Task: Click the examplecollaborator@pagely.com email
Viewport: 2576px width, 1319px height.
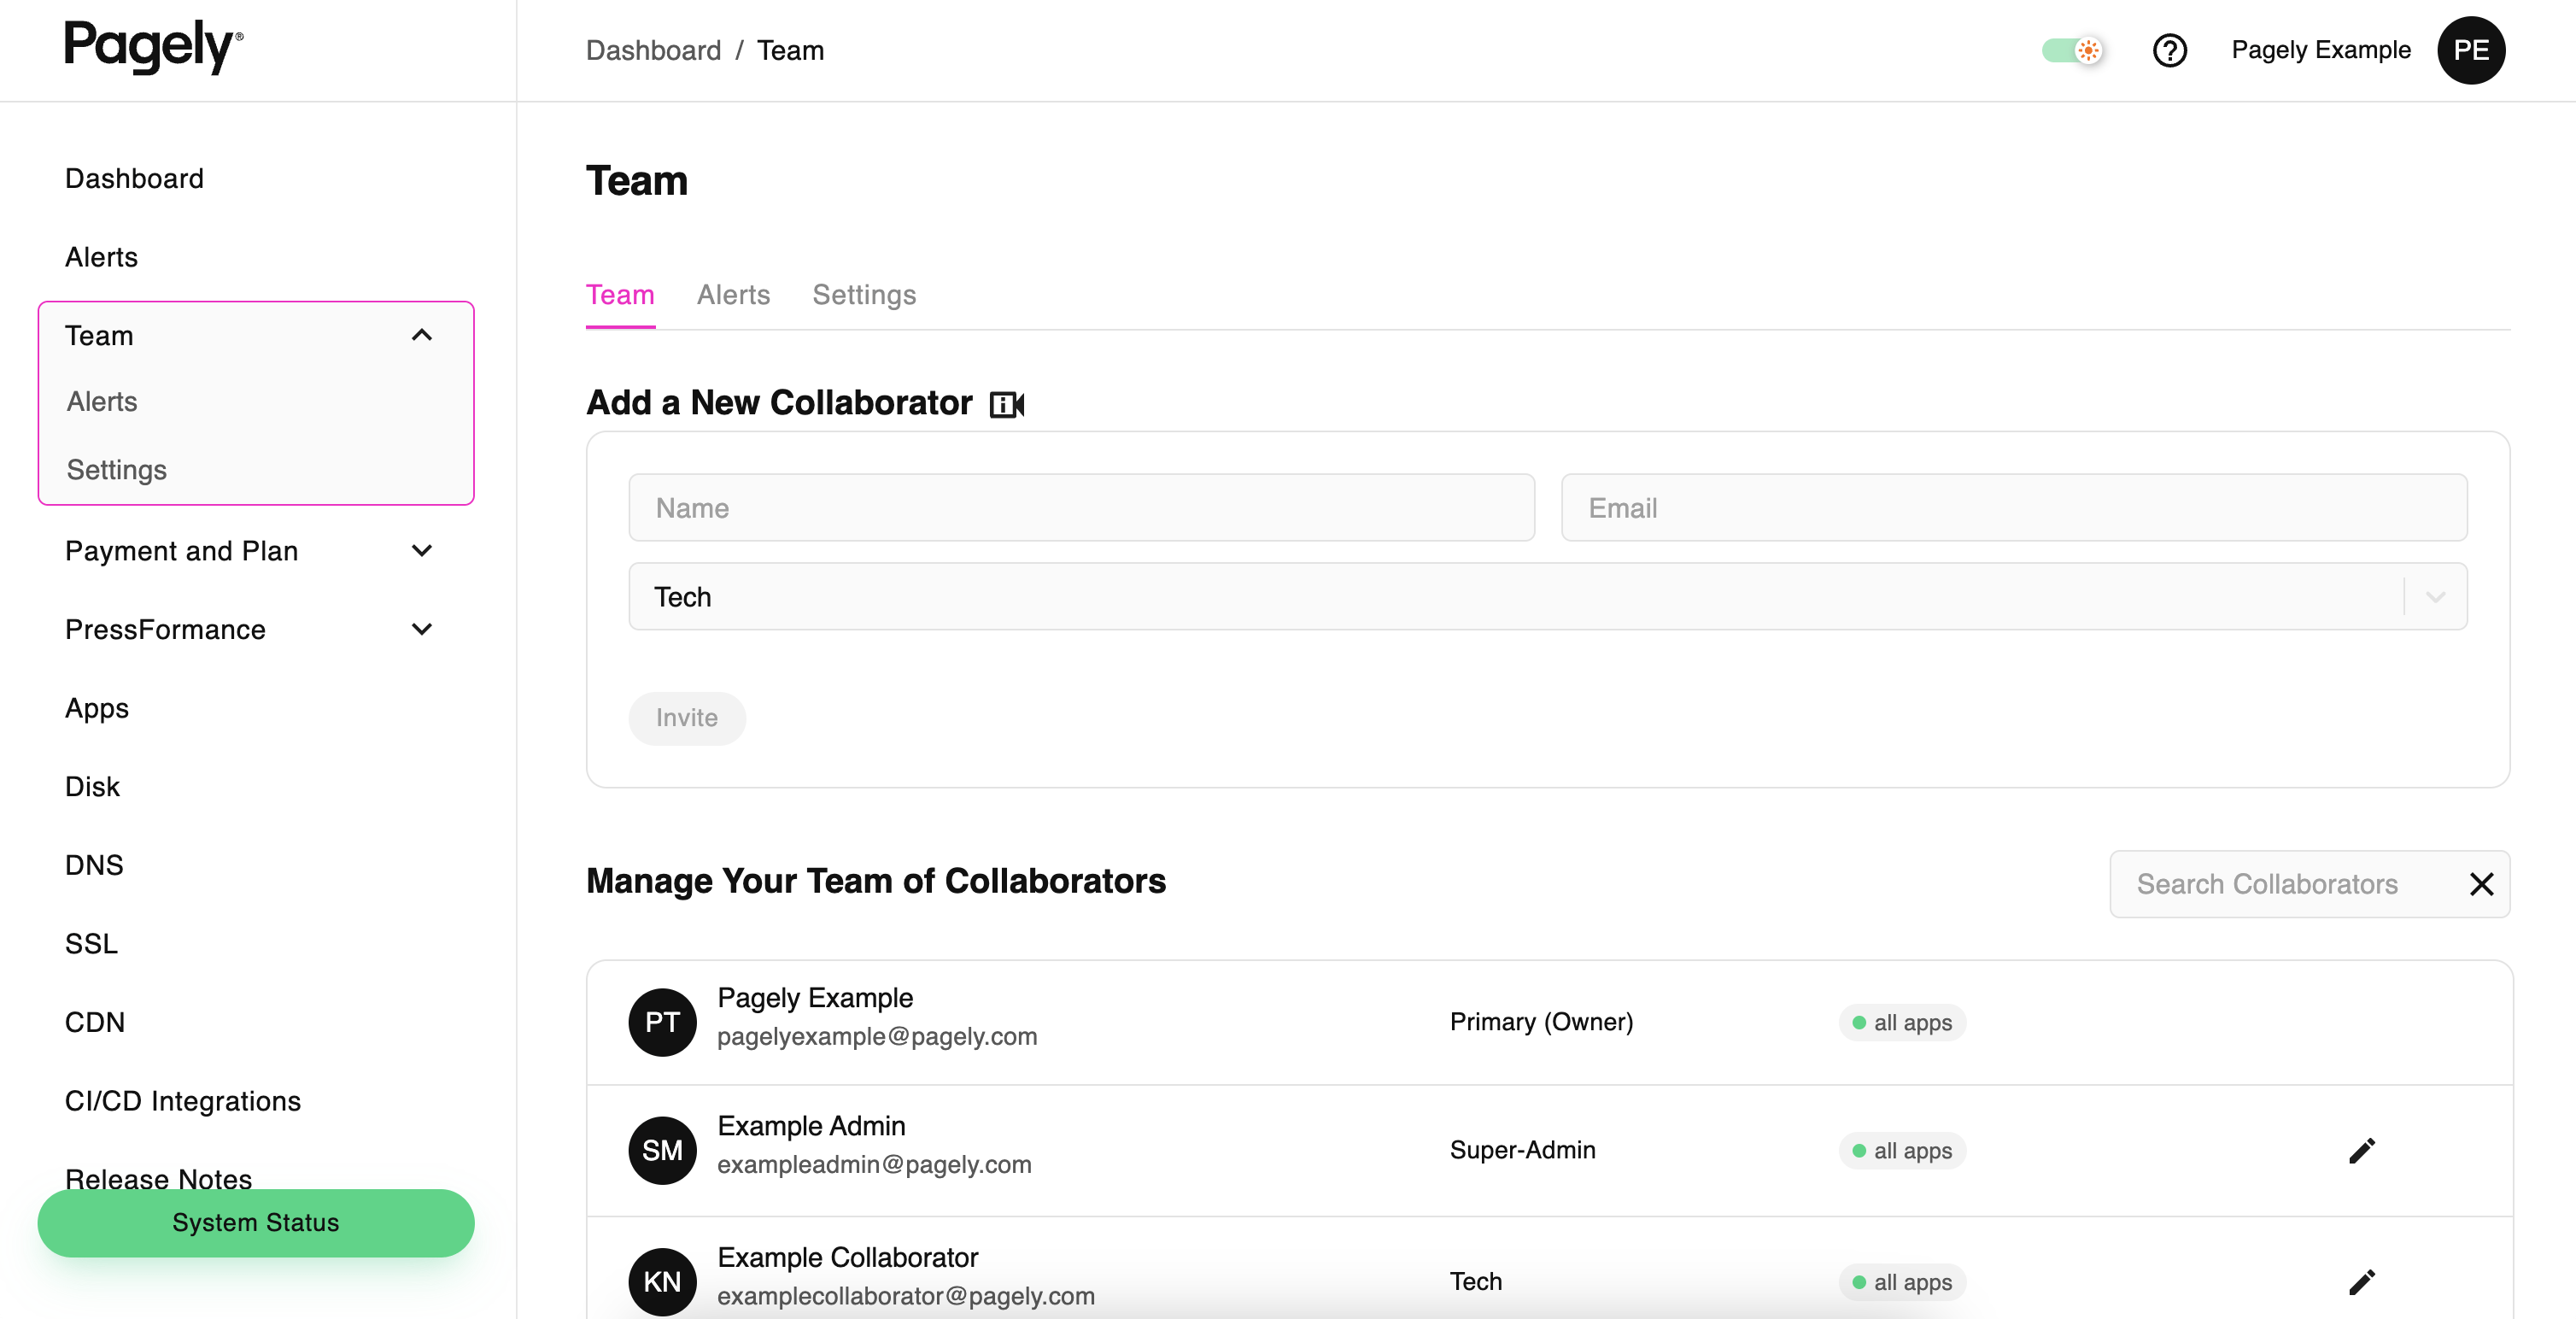Action: (x=906, y=1296)
